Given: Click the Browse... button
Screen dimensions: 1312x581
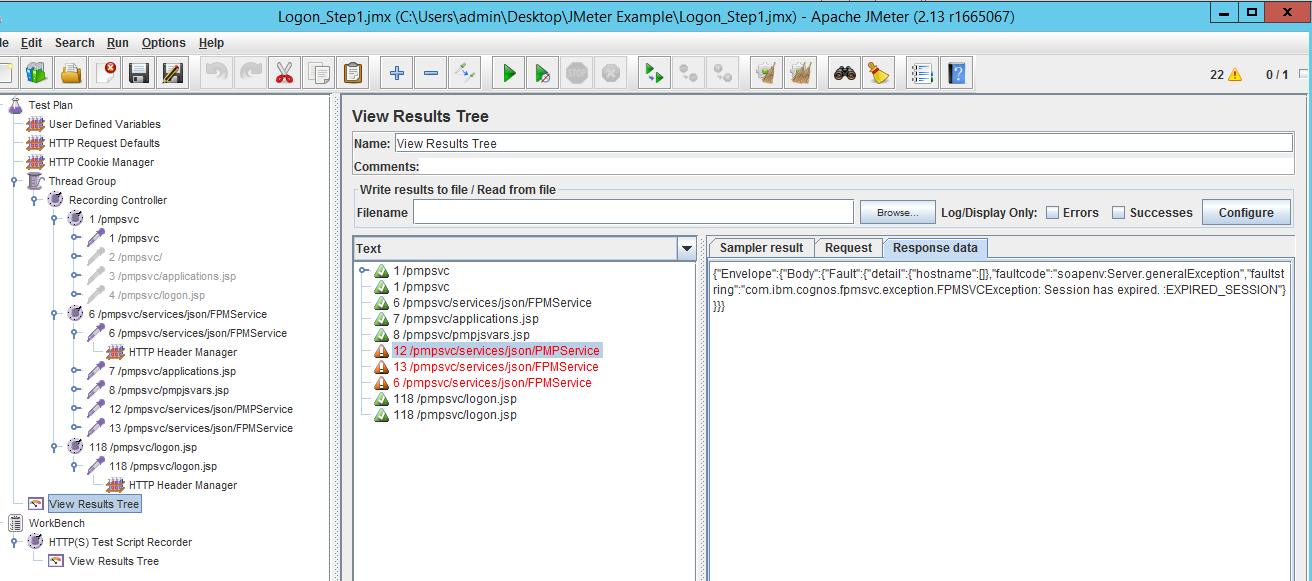Looking at the screenshot, I should pyautogui.click(x=897, y=212).
